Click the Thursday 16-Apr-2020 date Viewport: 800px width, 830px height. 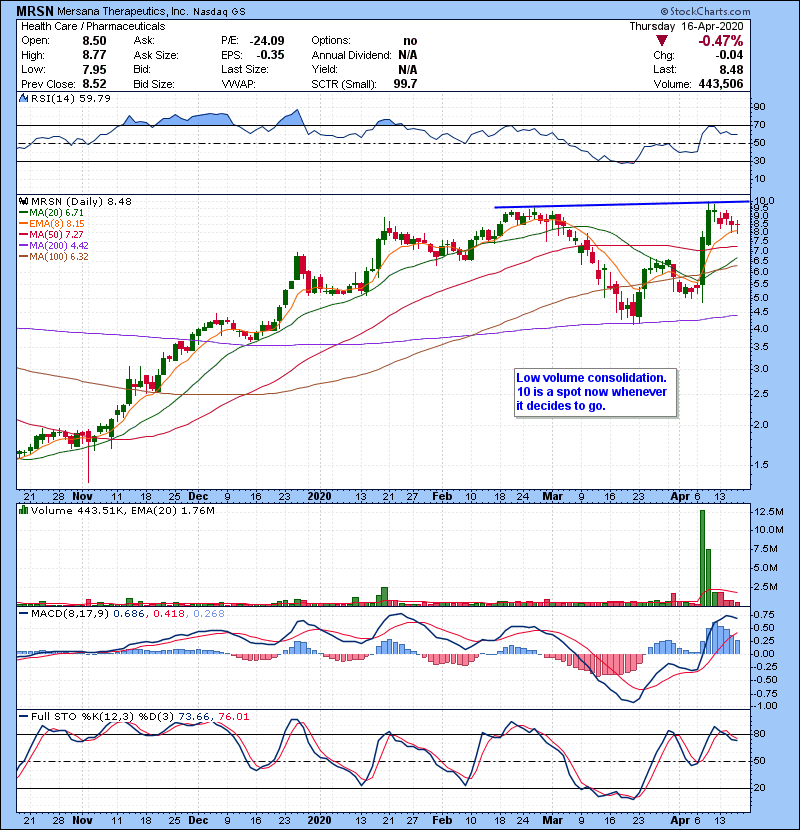click(x=686, y=26)
